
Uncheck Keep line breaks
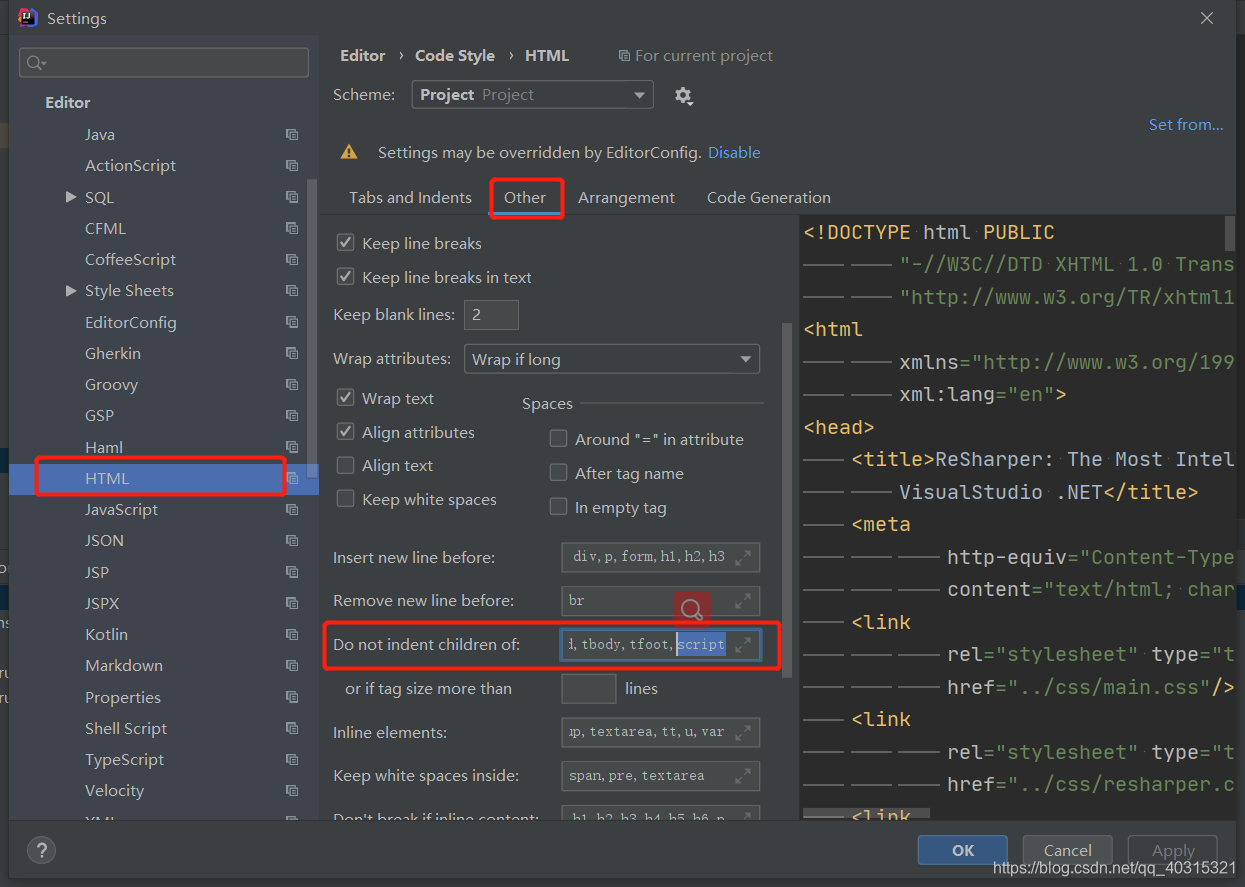(345, 243)
